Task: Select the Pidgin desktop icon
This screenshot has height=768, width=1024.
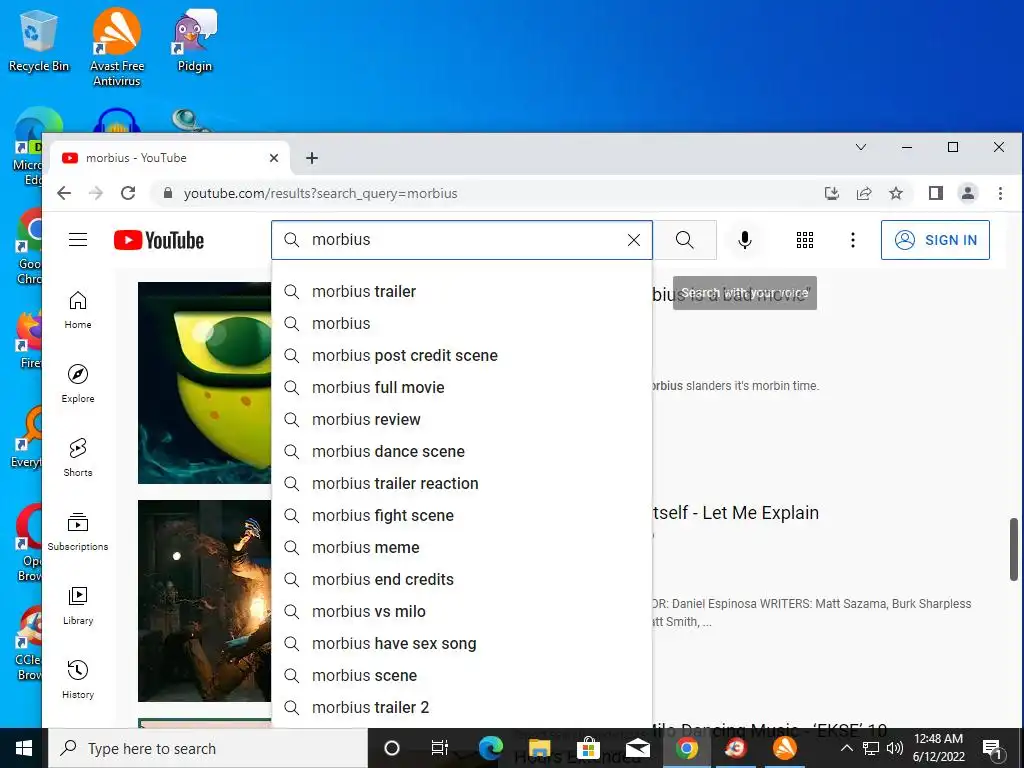Action: click(x=195, y=40)
